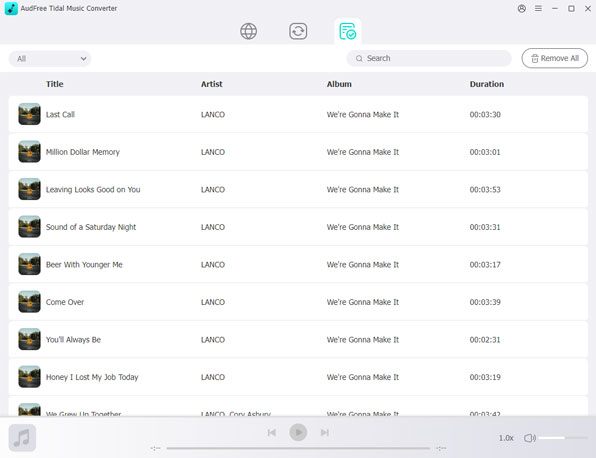Maximize the AudFree window
Image resolution: width=596 pixels, height=458 pixels.
pyautogui.click(x=571, y=8)
